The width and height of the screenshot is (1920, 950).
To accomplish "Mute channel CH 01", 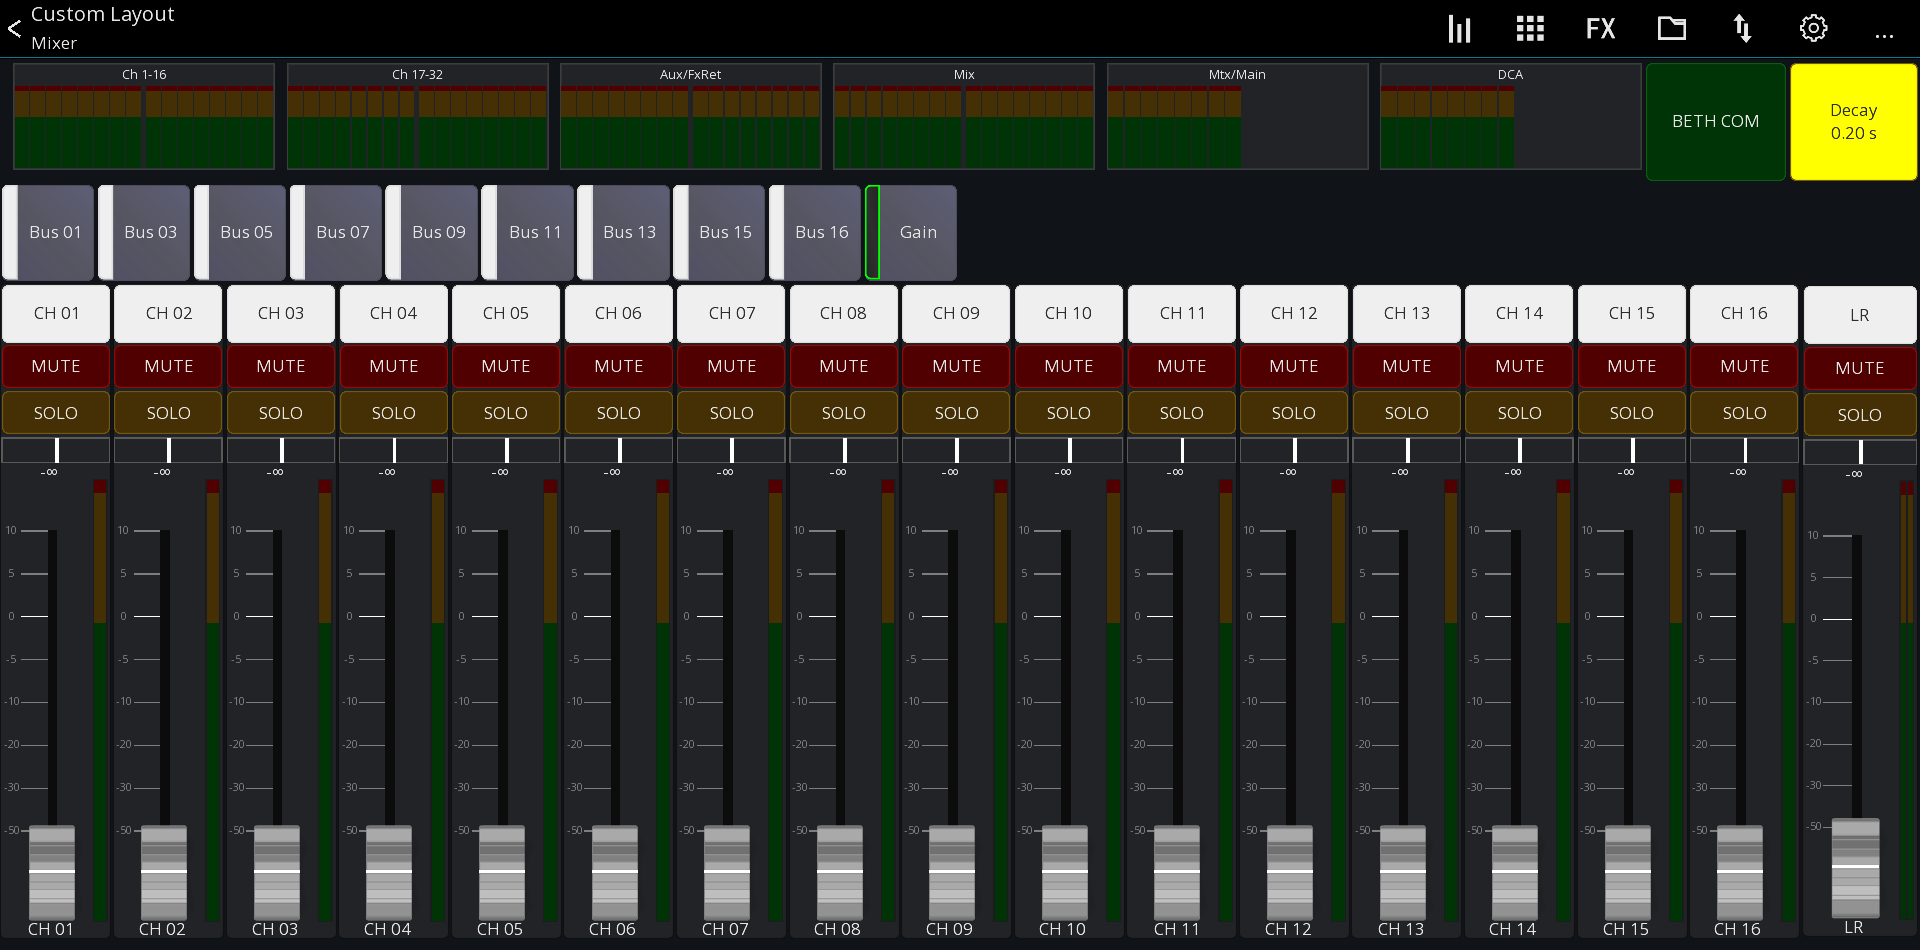I will [x=55, y=366].
